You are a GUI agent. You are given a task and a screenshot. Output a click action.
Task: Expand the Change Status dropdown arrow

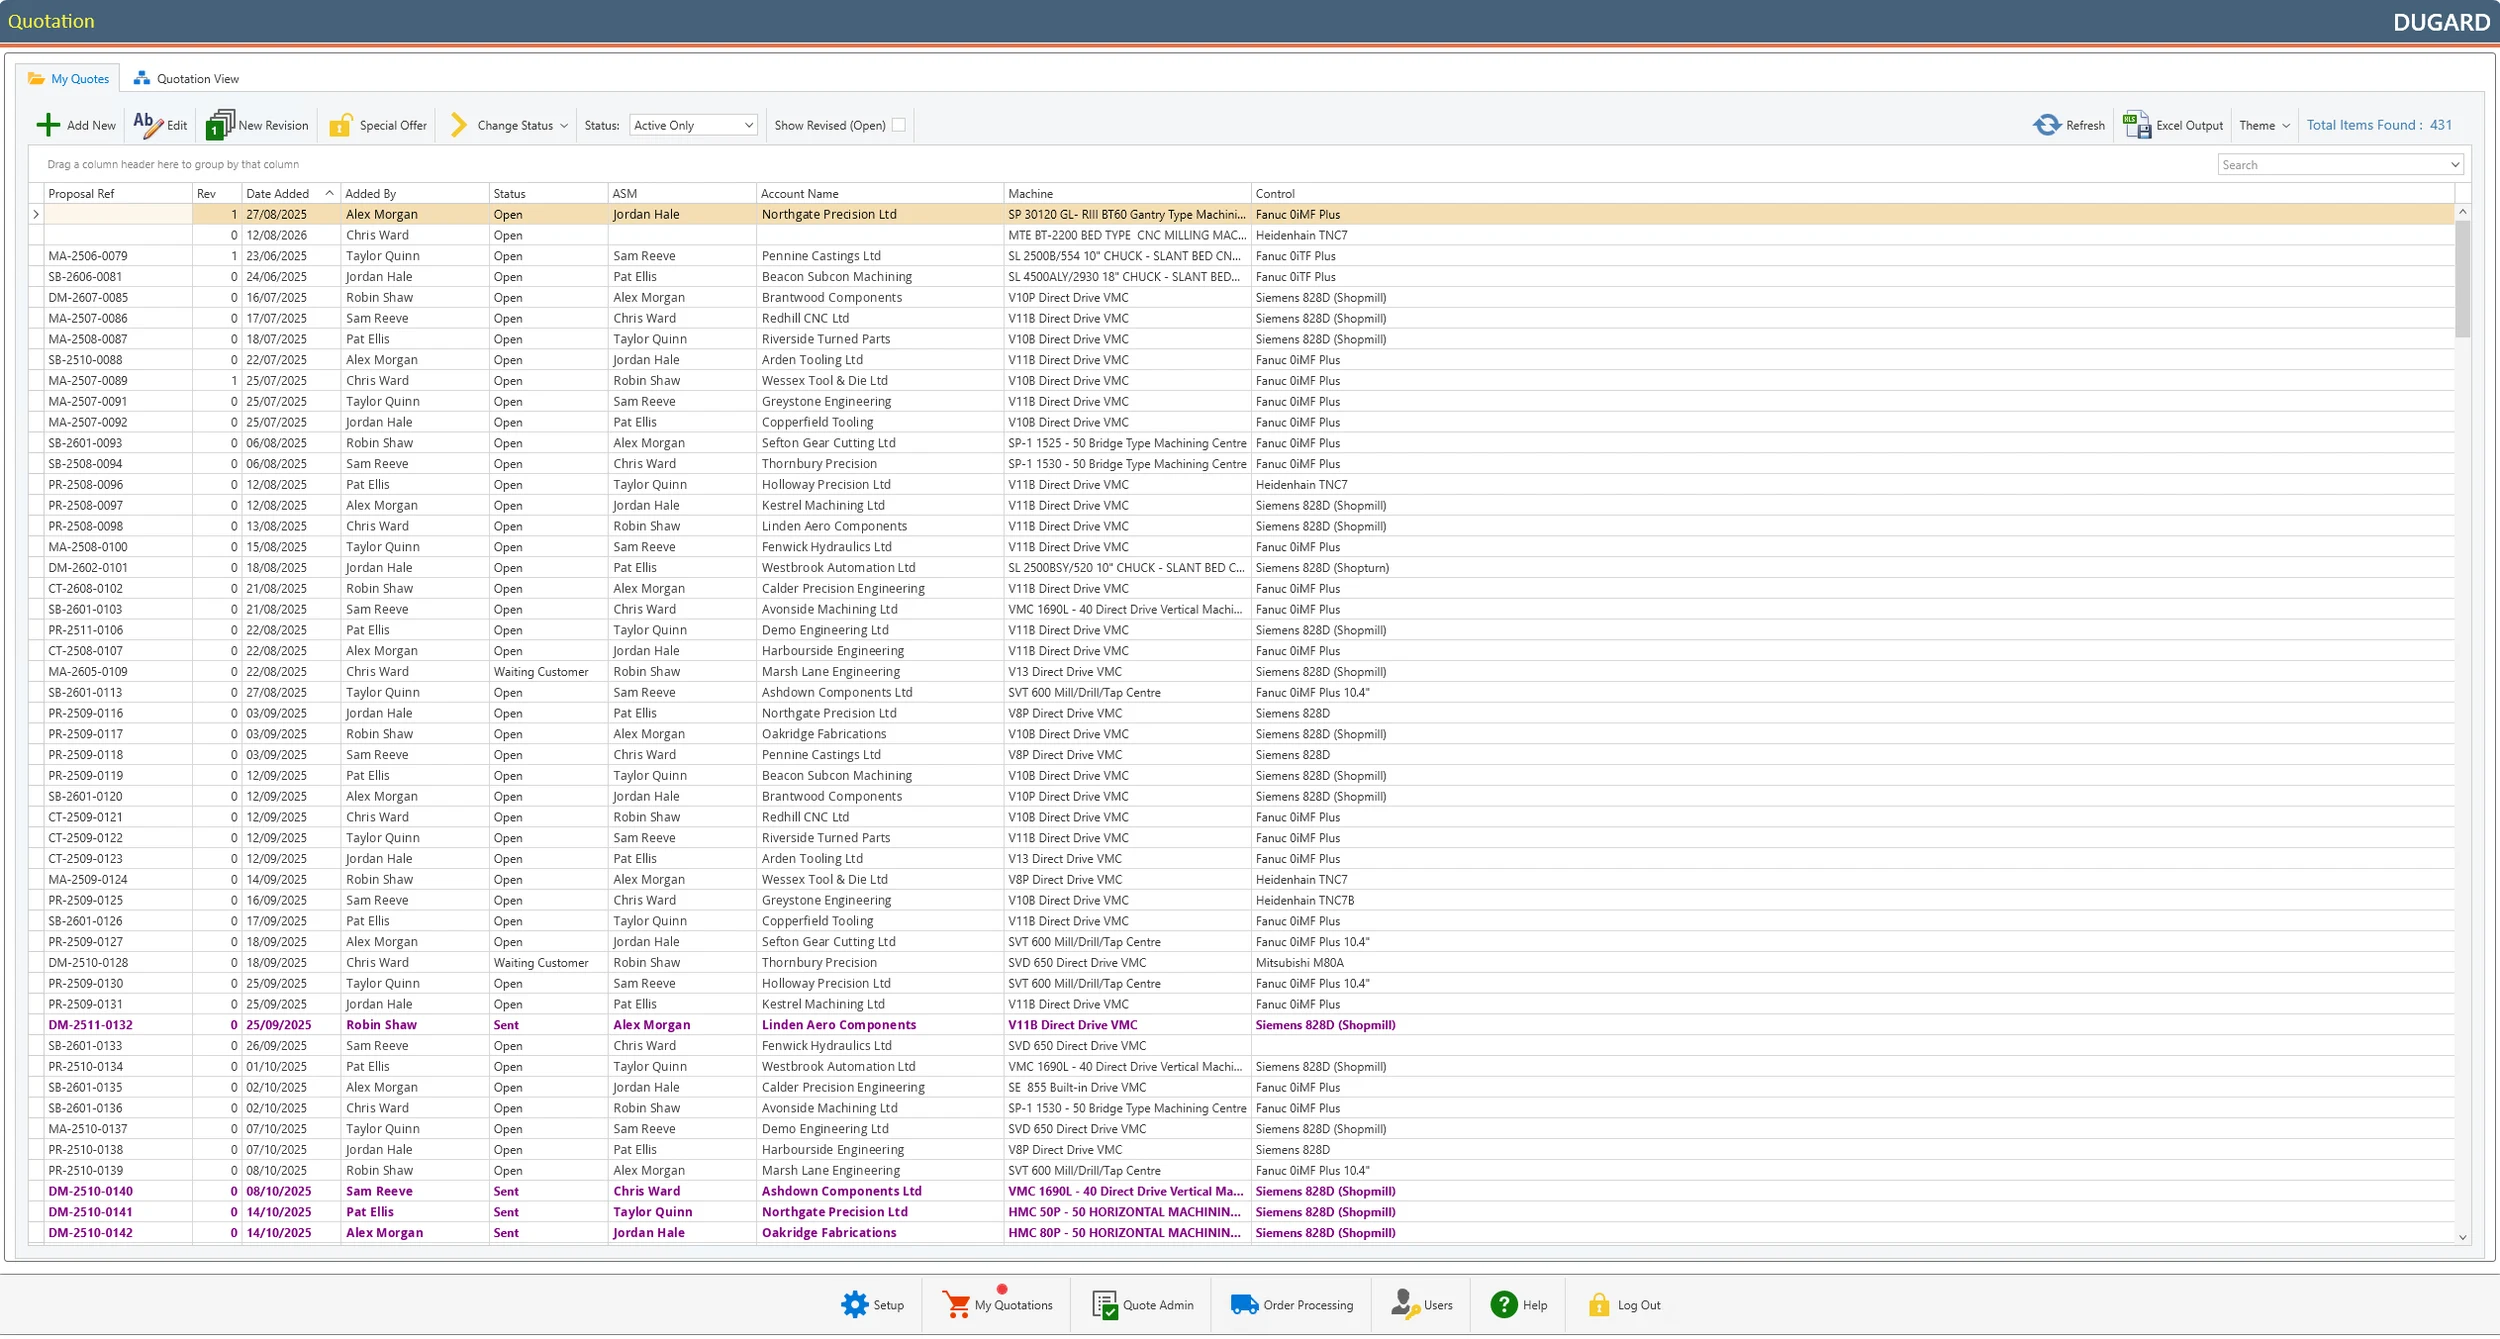coord(564,126)
